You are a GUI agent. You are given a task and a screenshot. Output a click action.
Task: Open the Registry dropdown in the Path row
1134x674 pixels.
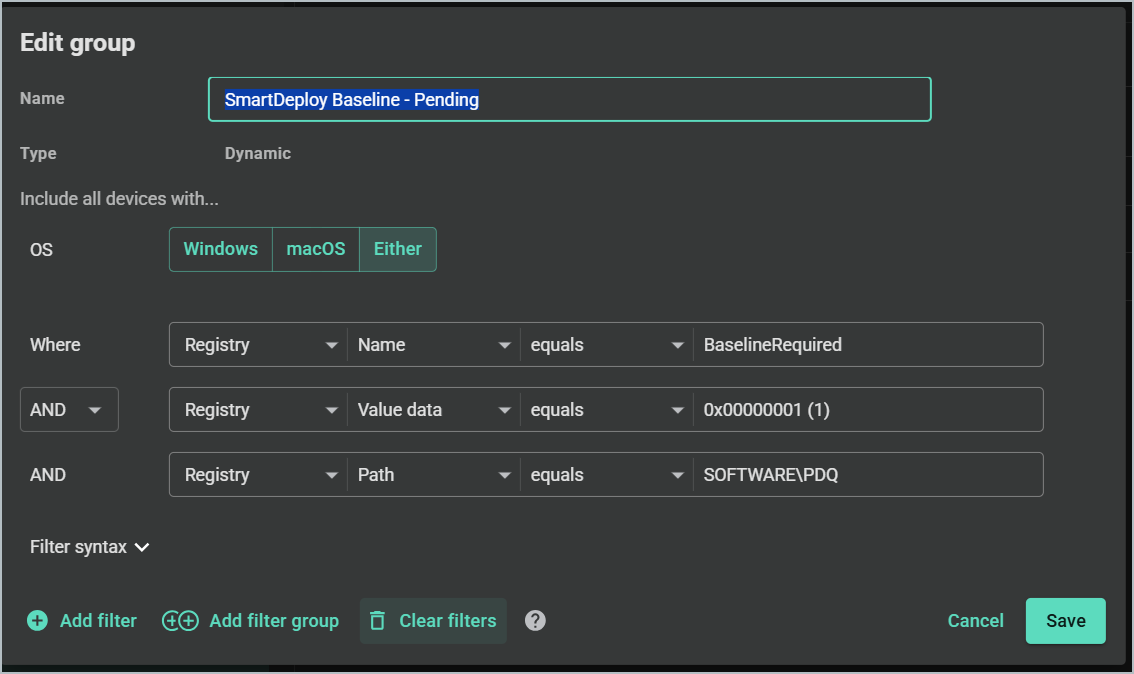(x=258, y=475)
